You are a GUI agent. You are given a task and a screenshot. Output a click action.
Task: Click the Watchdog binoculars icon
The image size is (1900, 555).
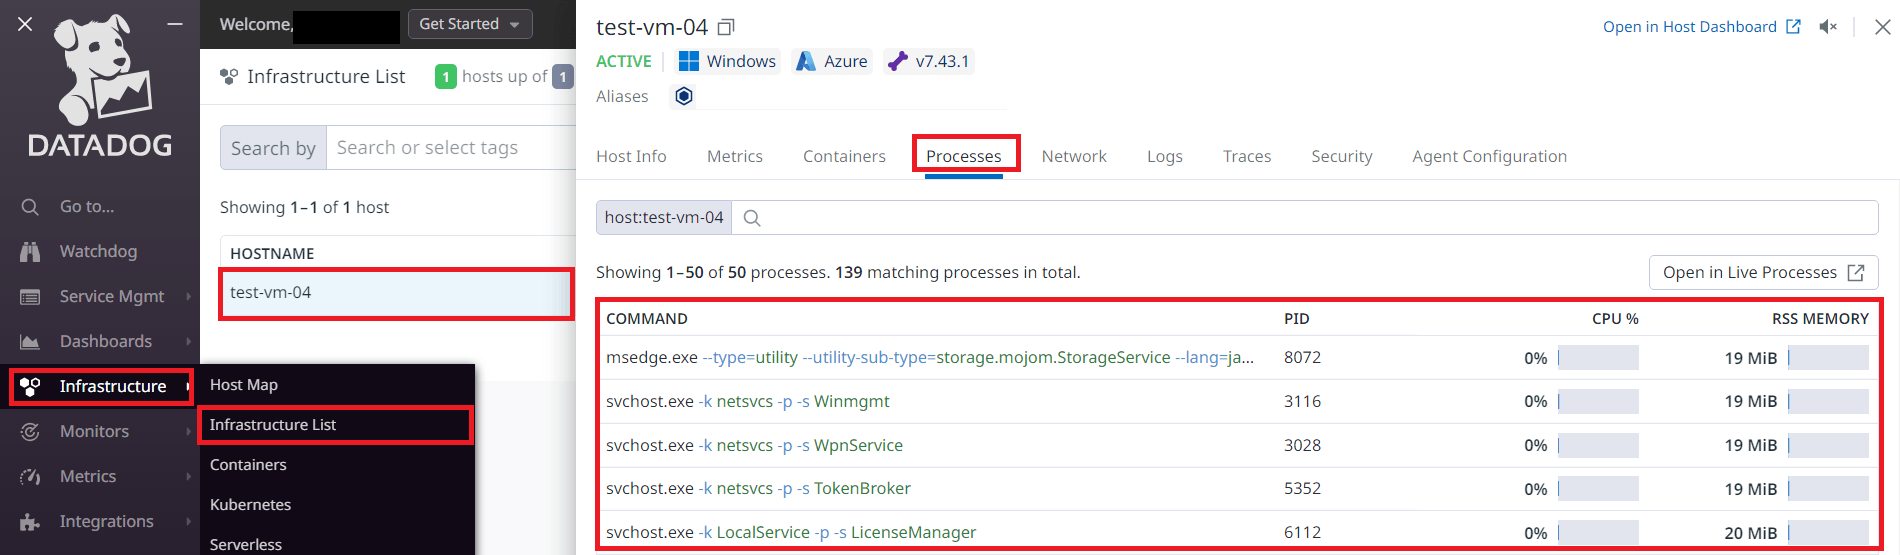(x=30, y=252)
